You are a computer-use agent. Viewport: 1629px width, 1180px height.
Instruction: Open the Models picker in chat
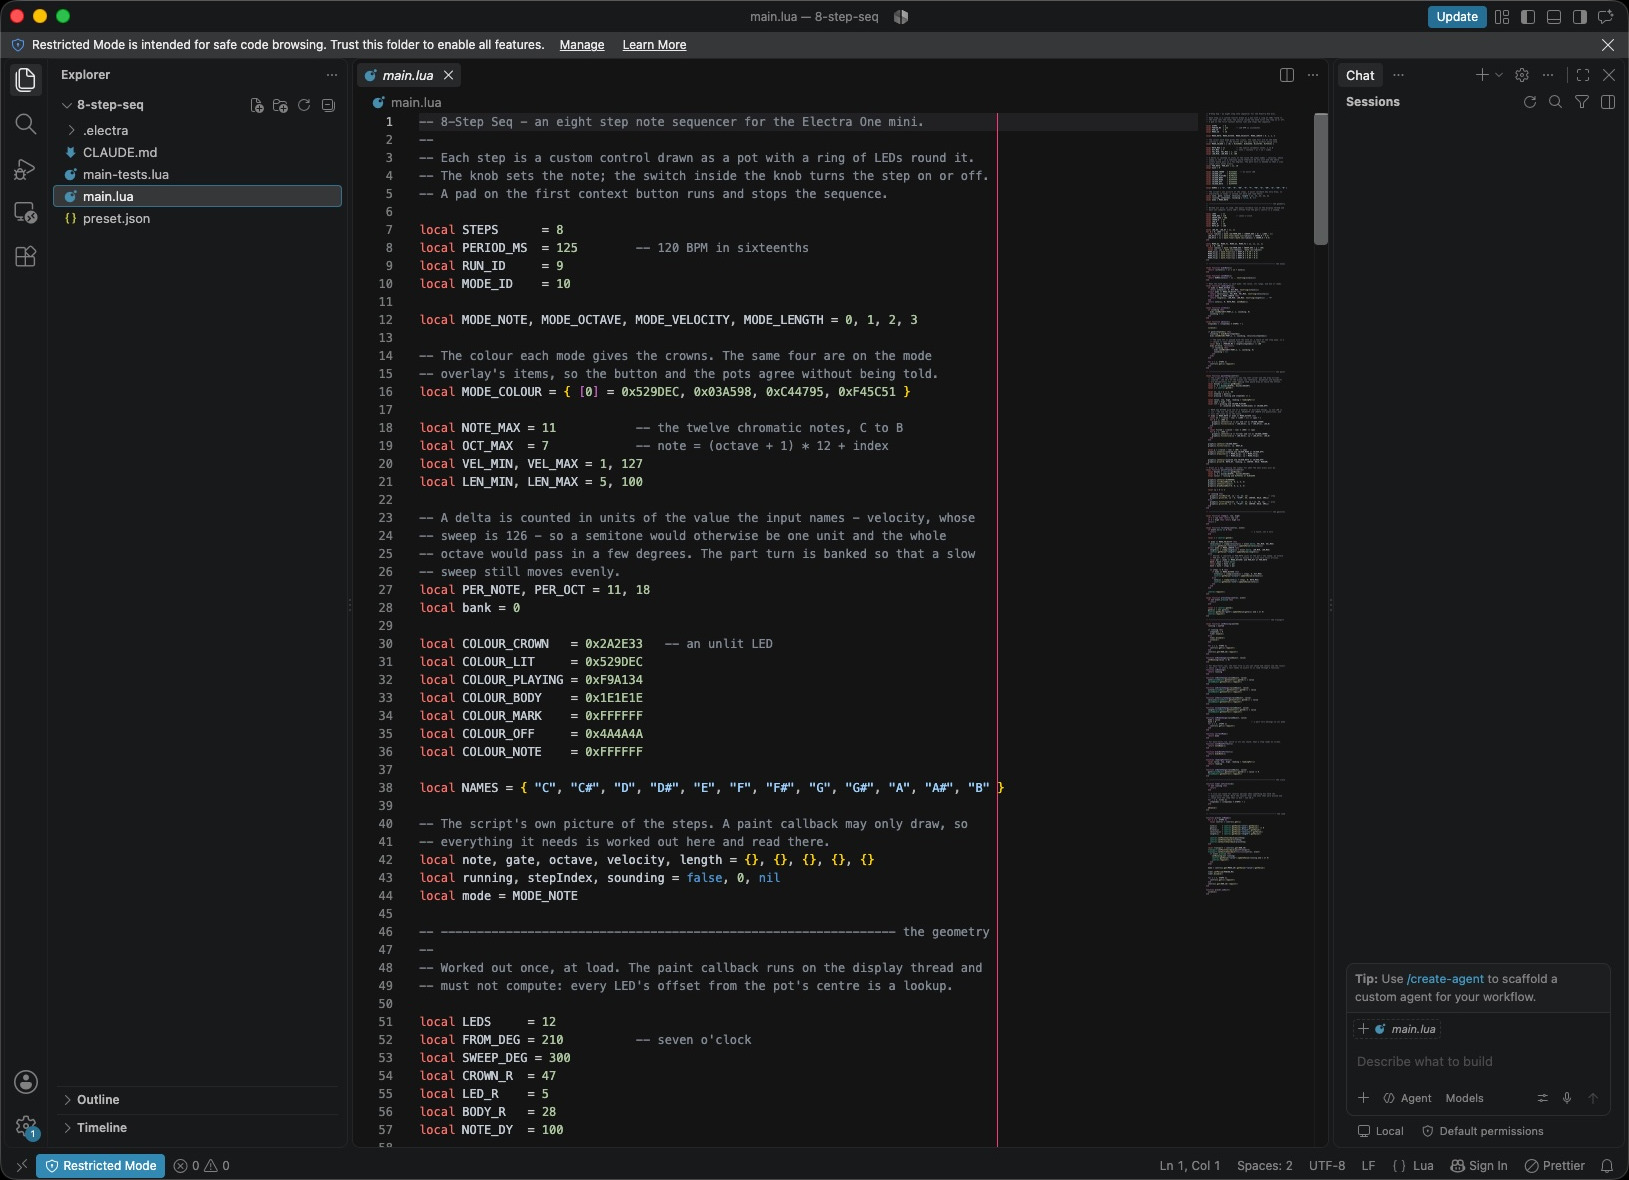tap(1465, 1098)
